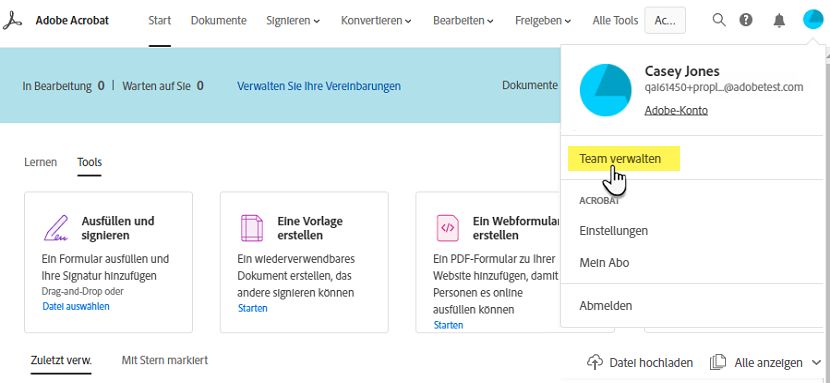Click the qai61450 email address text
This screenshot has width=830, height=383.
click(724, 87)
